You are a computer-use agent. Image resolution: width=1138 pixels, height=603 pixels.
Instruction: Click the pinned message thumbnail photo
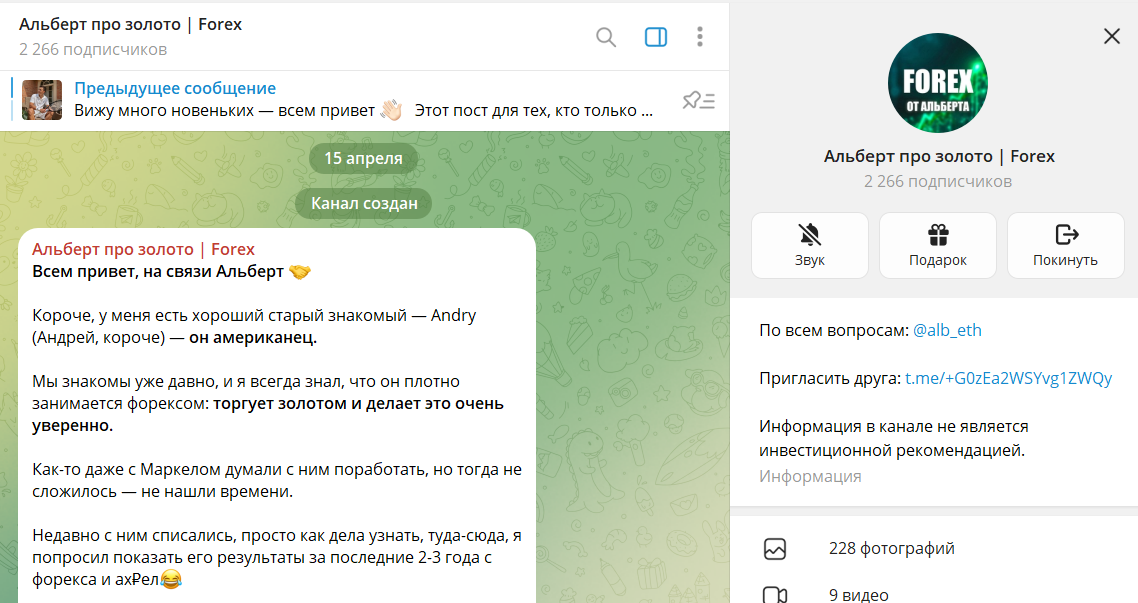(42, 100)
